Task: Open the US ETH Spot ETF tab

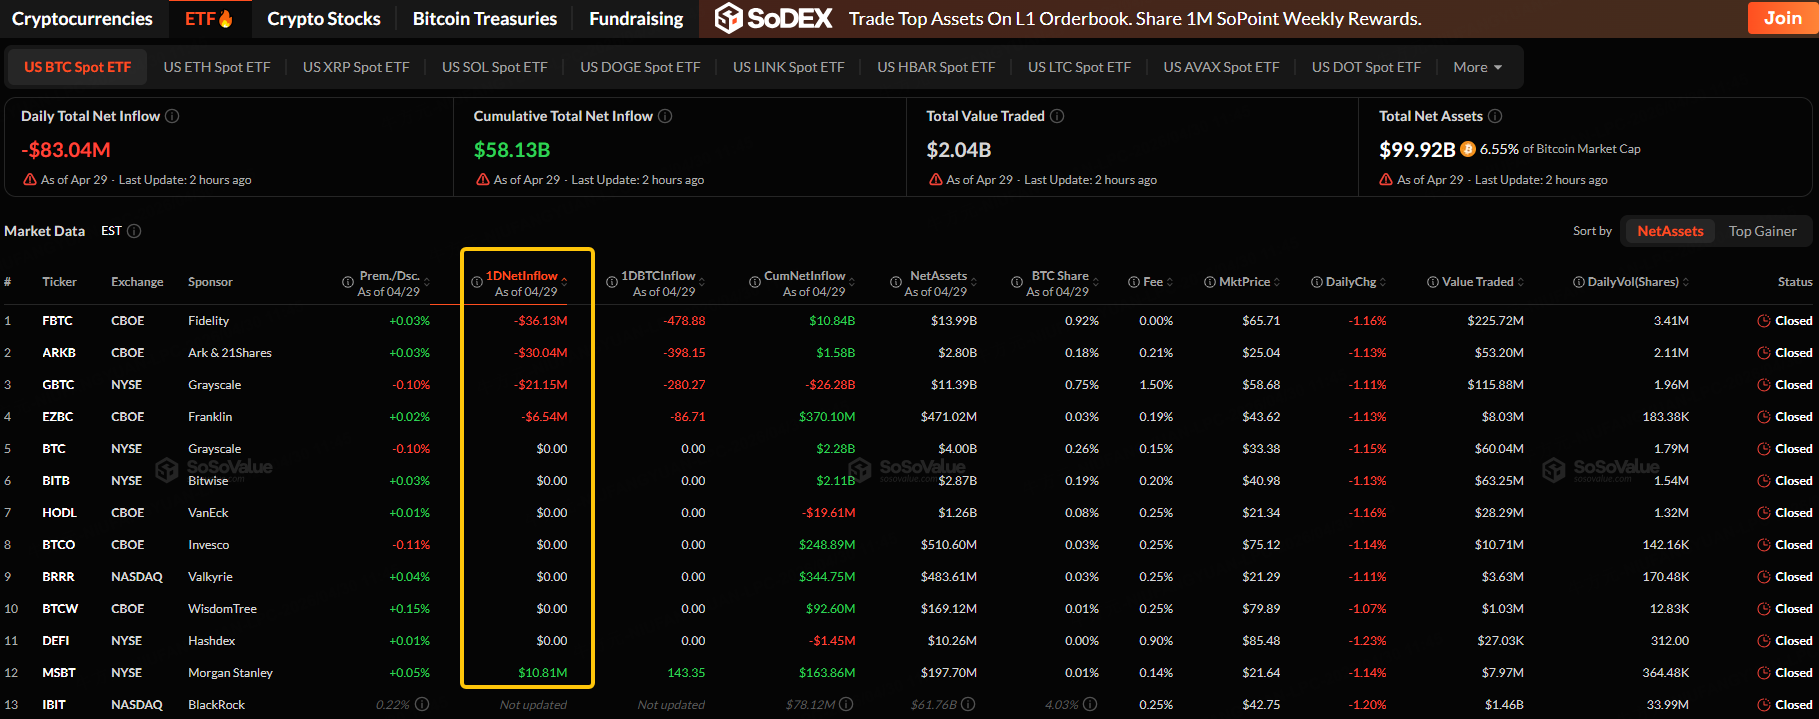Action: [x=217, y=67]
